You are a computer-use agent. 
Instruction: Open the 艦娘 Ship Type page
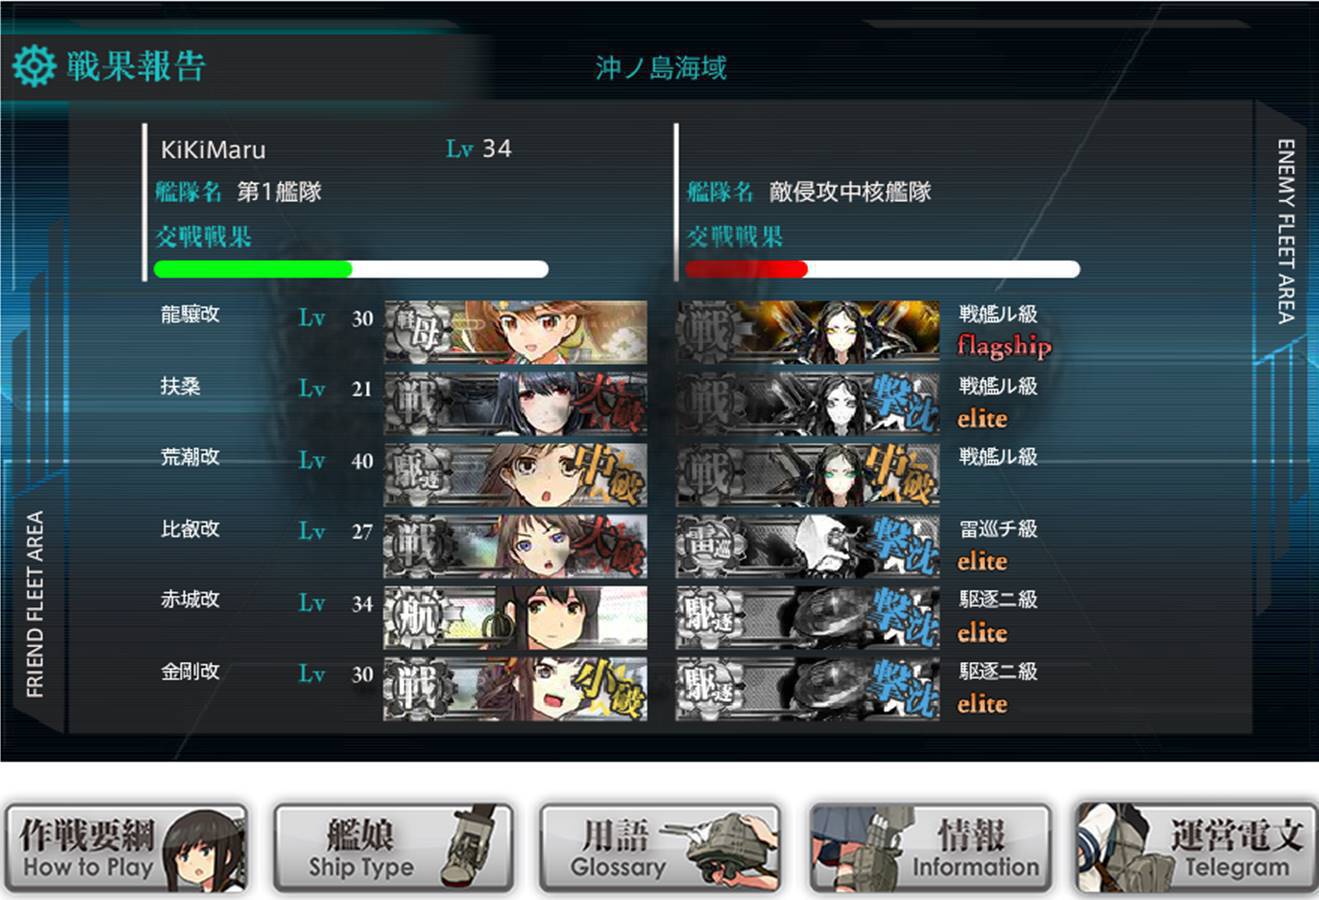(393, 848)
